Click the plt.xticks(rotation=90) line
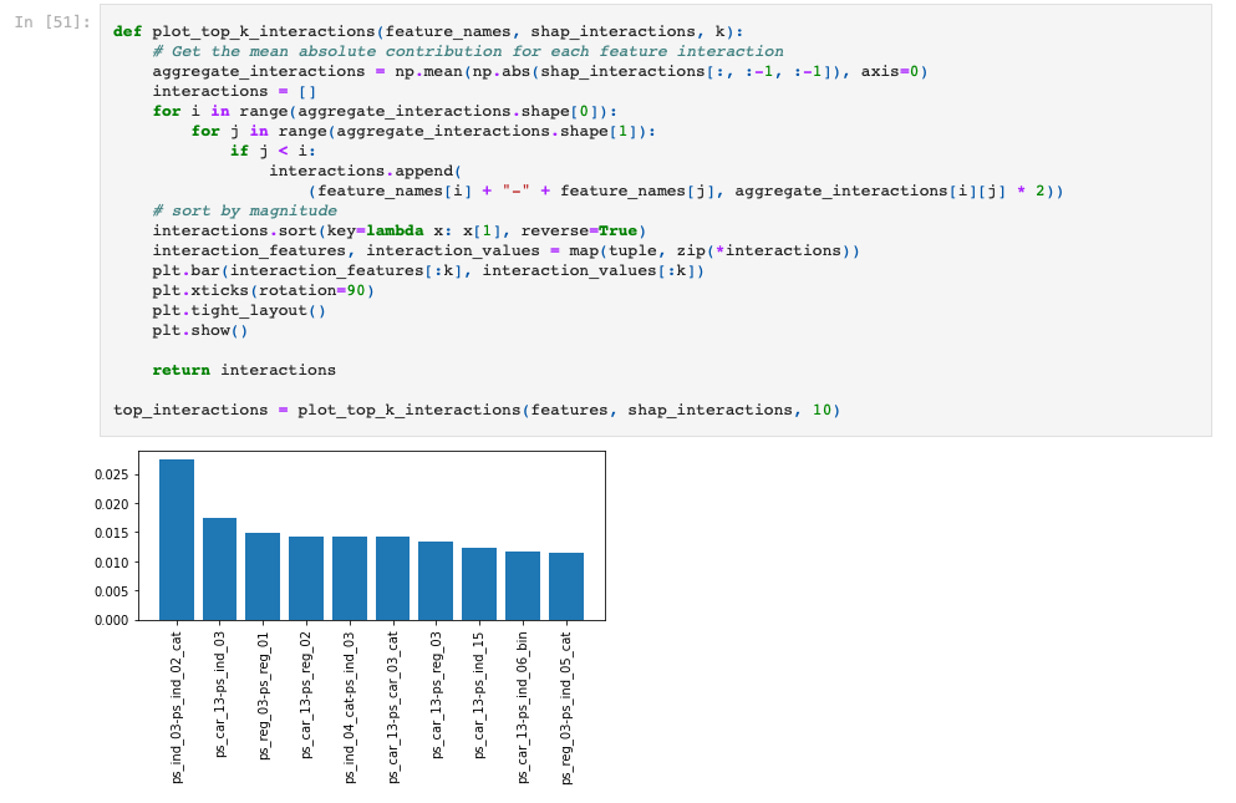This screenshot has width=1236, height=803. point(264,291)
